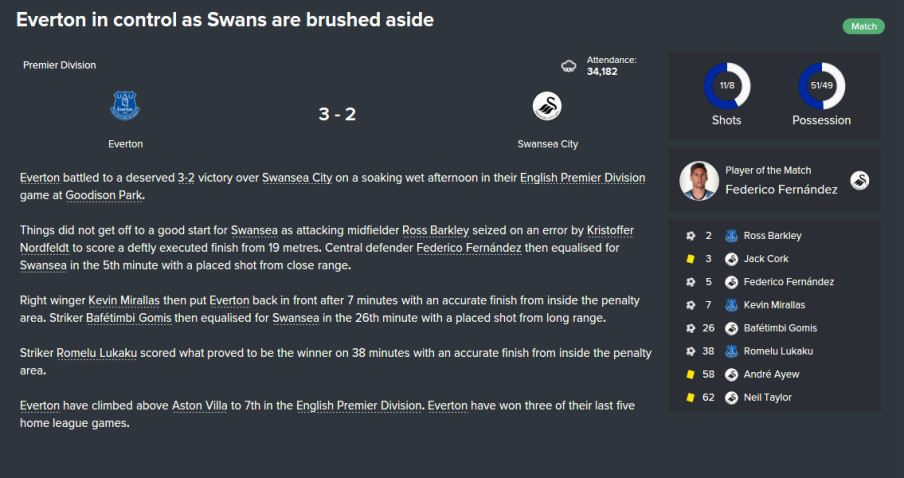
Task: Click the Possession donut chart
Action: [x=822, y=86]
